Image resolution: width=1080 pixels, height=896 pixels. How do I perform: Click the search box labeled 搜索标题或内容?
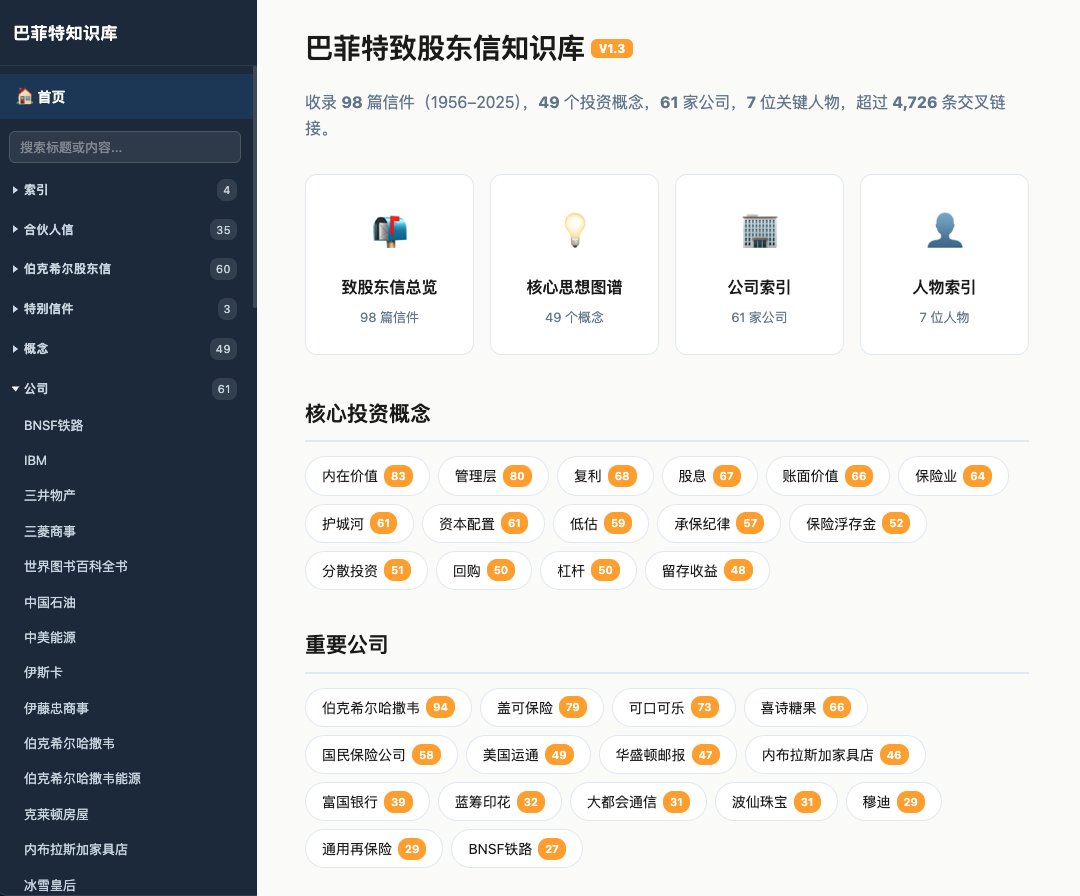click(x=124, y=147)
